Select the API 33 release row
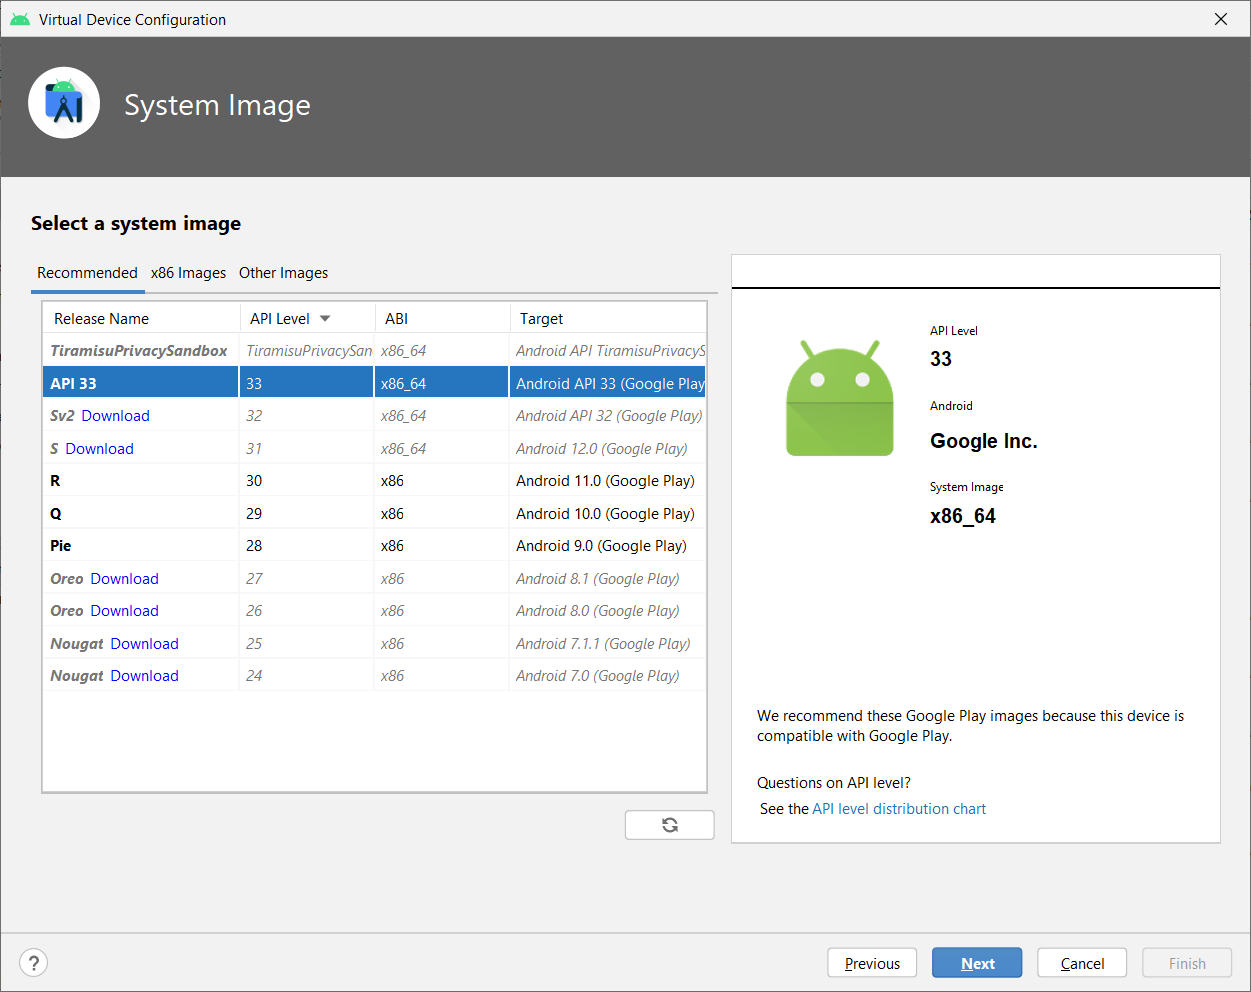This screenshot has width=1251, height=992. coord(374,383)
